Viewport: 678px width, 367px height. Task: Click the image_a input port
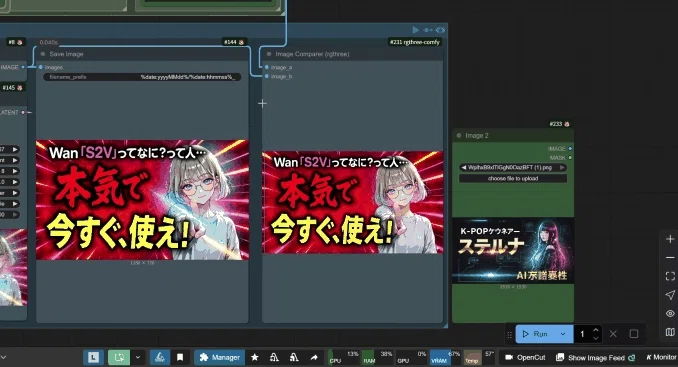coord(267,67)
